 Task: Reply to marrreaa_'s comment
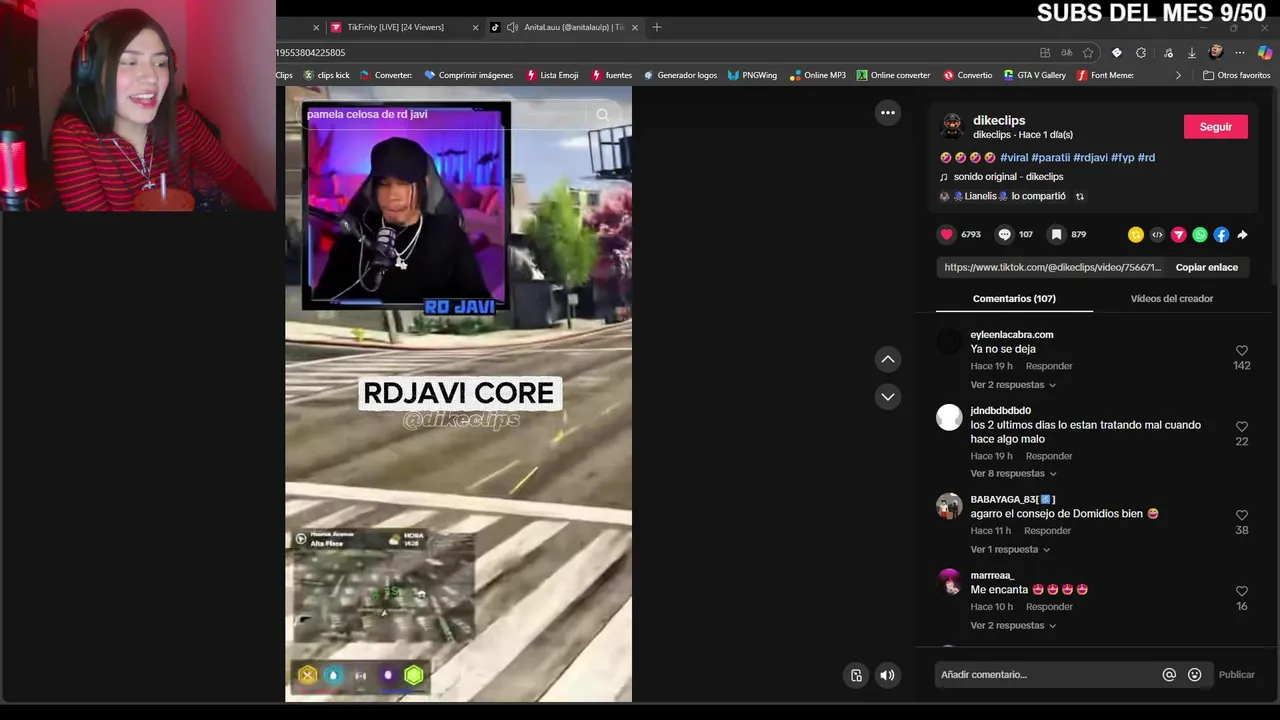coord(1049,607)
